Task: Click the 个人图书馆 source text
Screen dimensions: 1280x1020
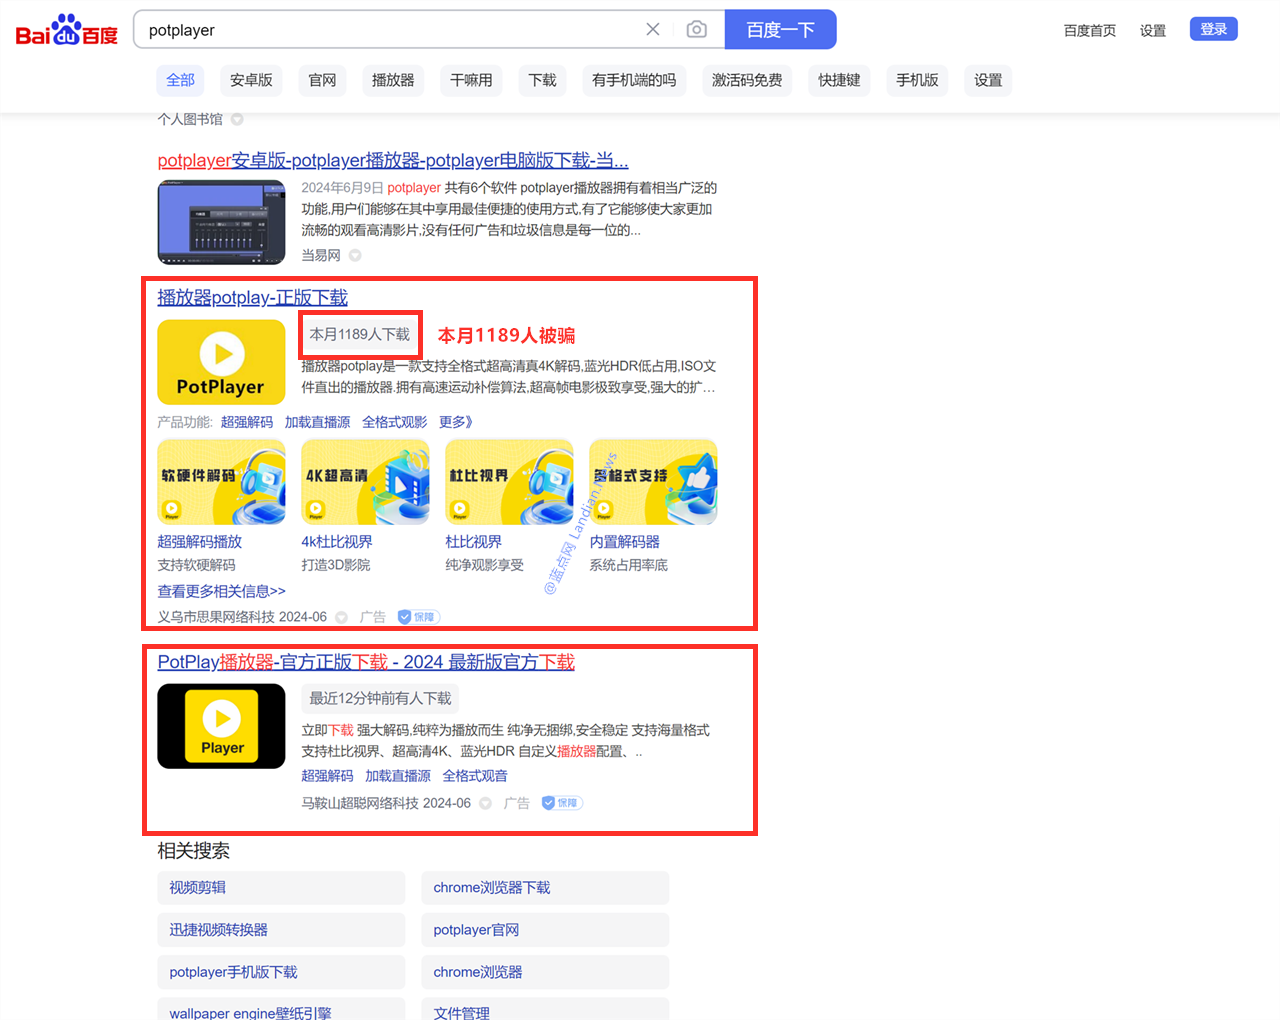Action: pyautogui.click(x=190, y=119)
